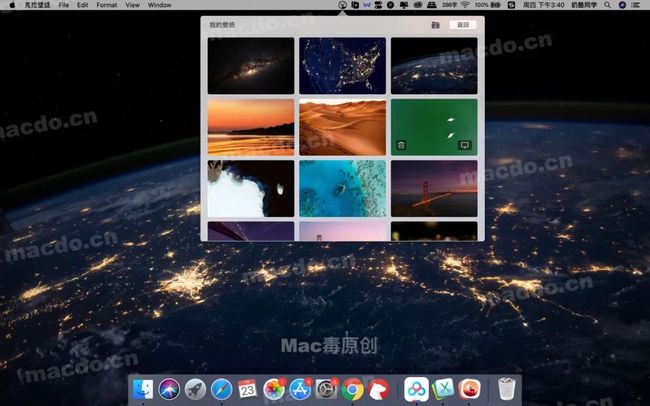
Task: Pick the orange sunset beach wallpaper
Action: (x=251, y=127)
